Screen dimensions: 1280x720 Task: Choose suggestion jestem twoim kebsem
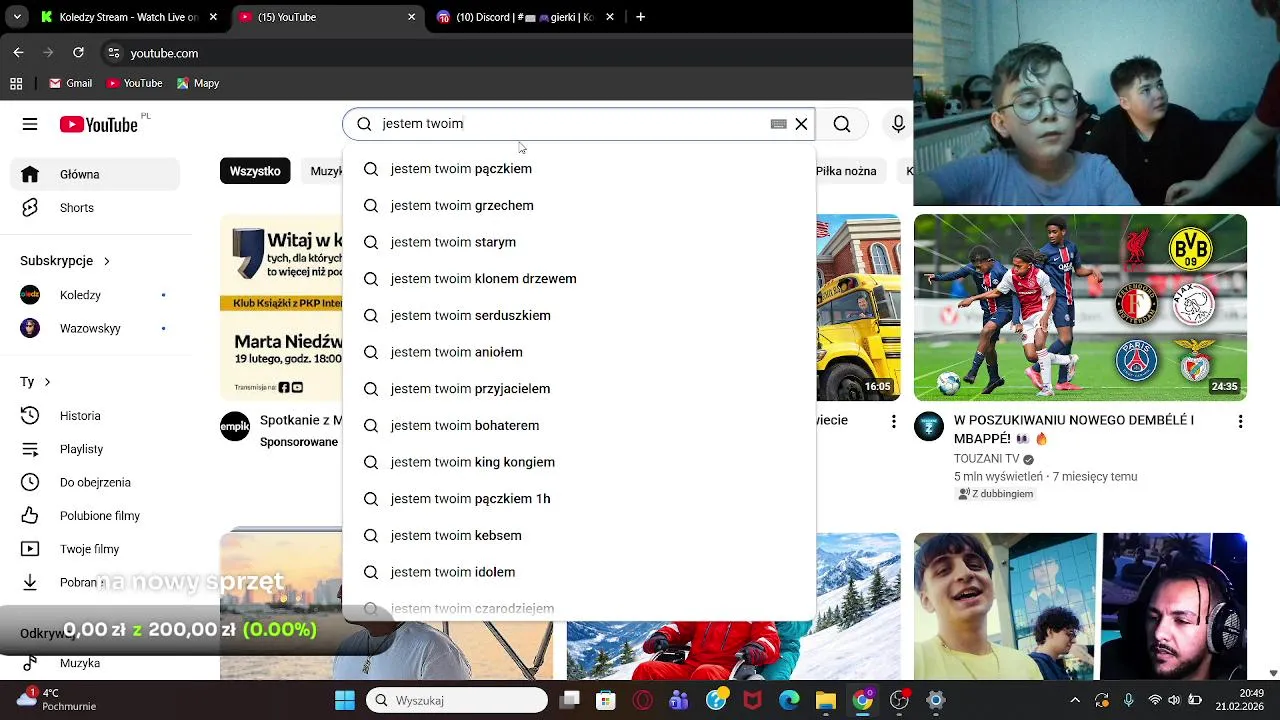click(x=579, y=535)
